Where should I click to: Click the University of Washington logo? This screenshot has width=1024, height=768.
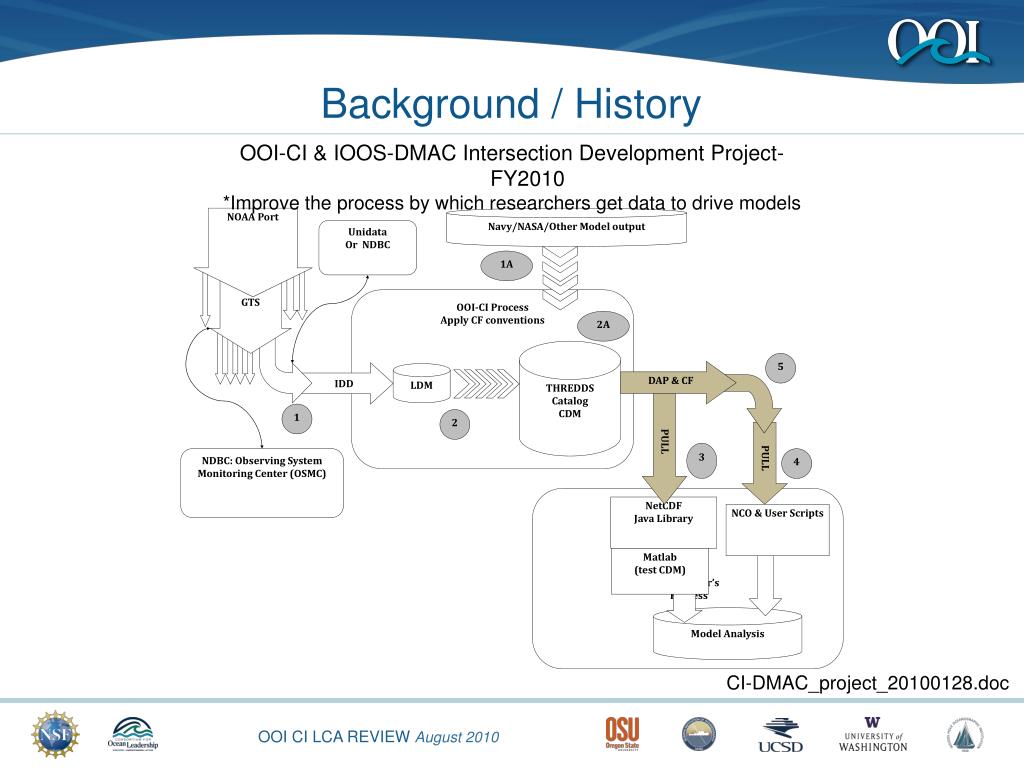872,735
